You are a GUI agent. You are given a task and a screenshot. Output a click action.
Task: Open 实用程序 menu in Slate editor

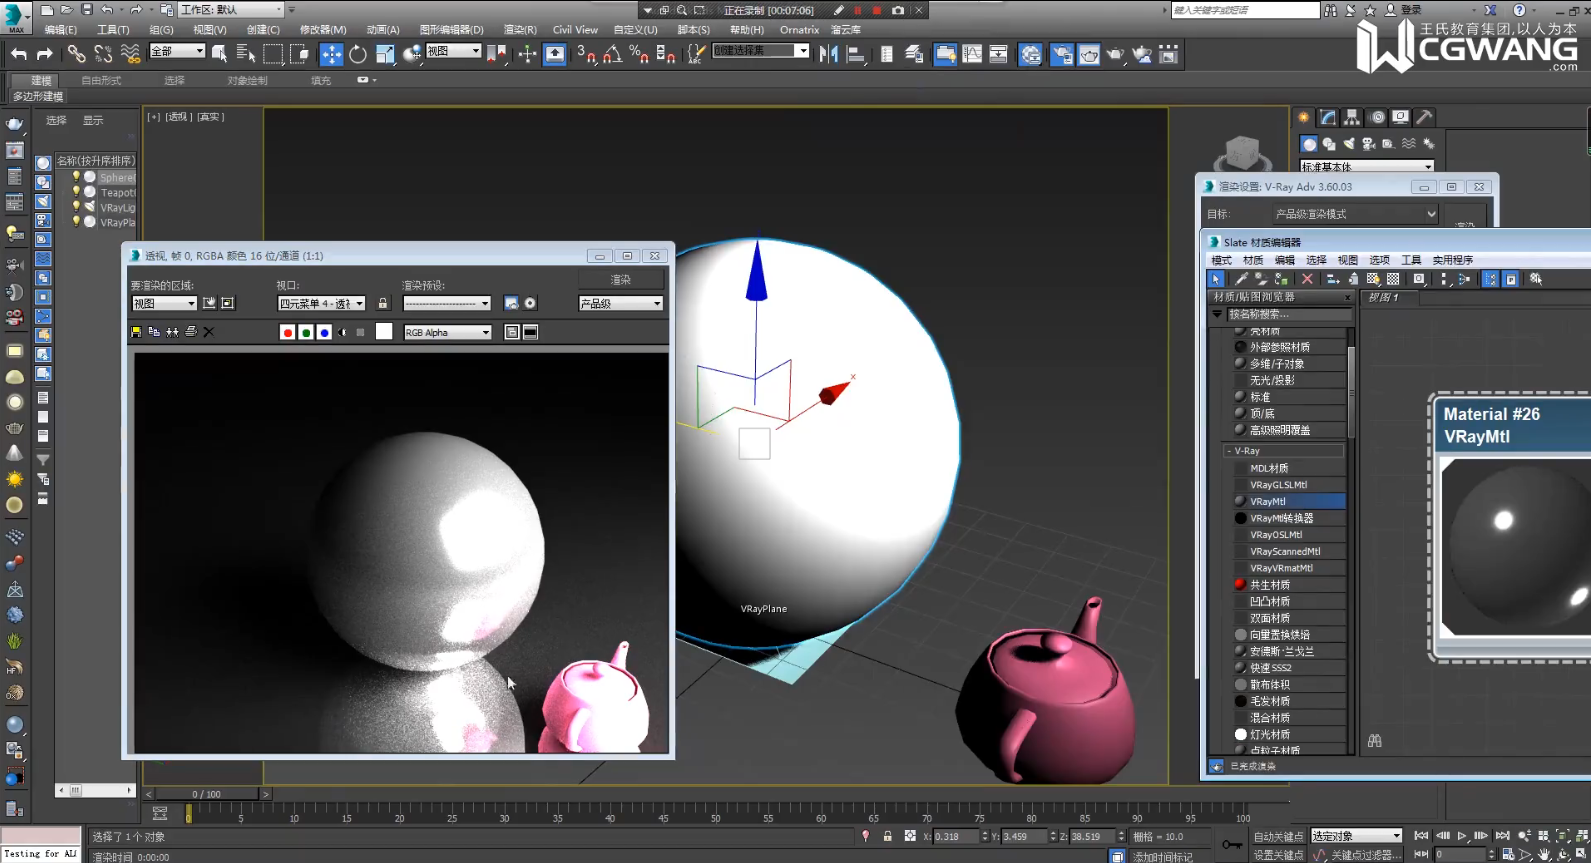[1452, 260]
